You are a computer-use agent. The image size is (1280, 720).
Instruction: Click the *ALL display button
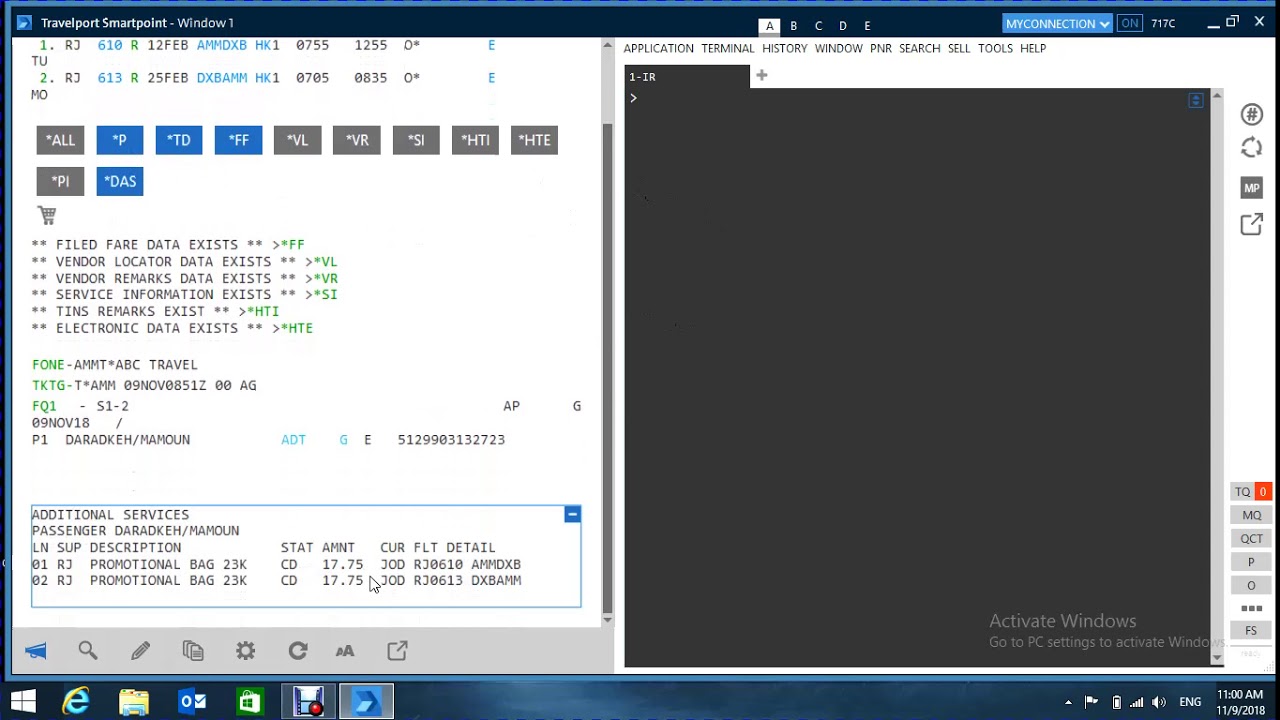(x=60, y=140)
